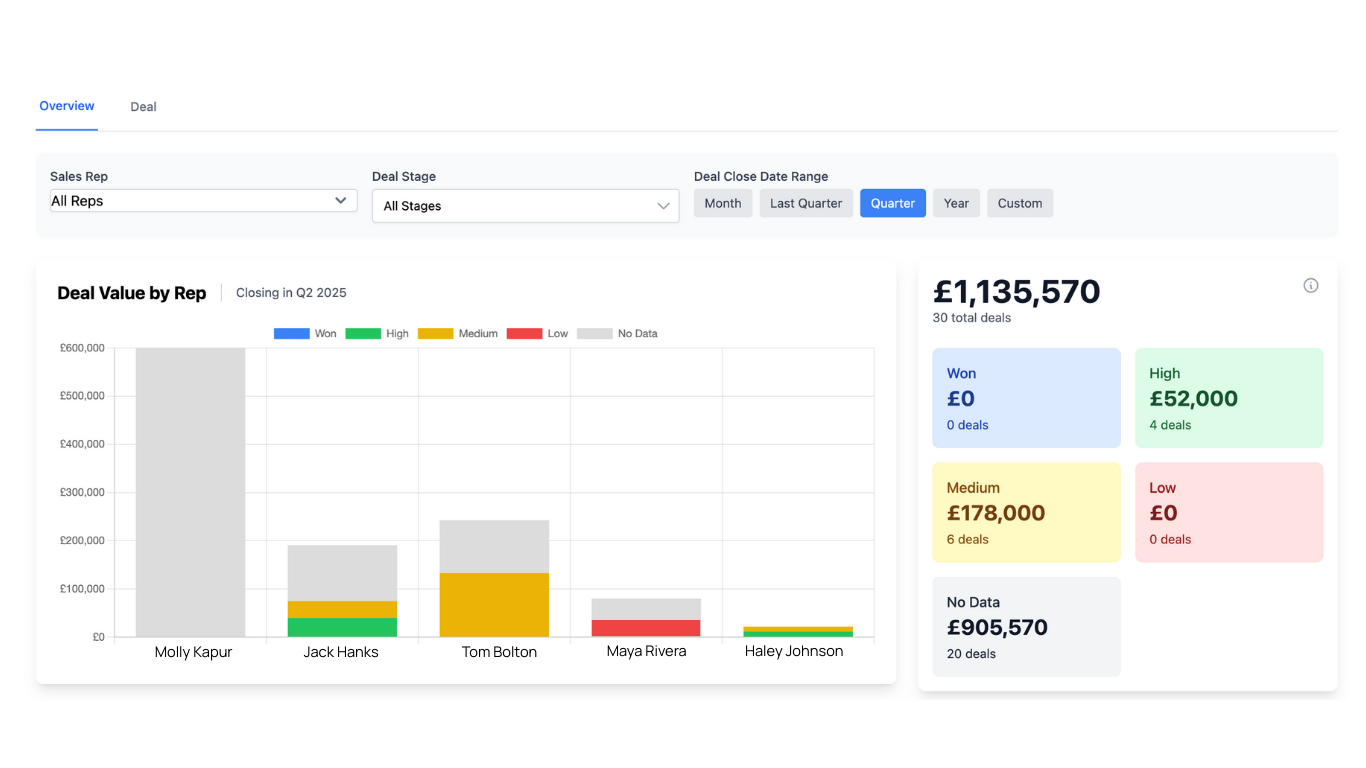Screen dimensions: 1366x768
Task: Click the Tom Bolton axis label
Action: click(x=499, y=652)
